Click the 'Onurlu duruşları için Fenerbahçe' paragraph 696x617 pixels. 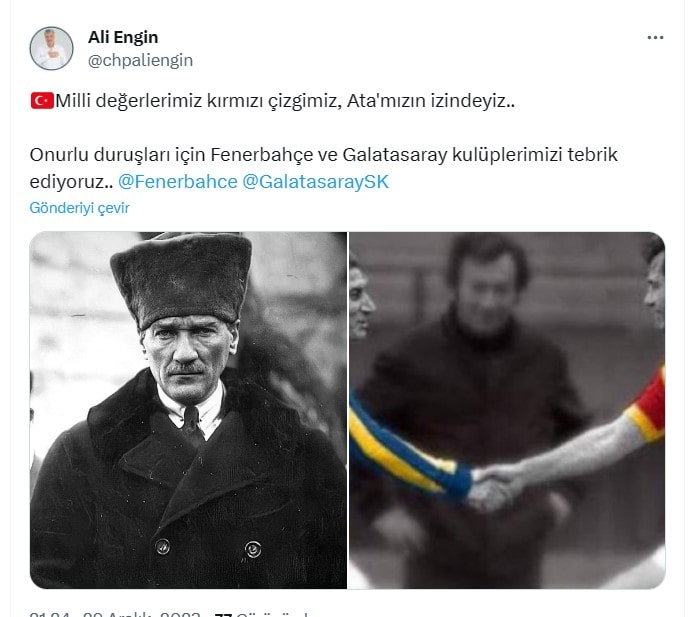(x=324, y=168)
